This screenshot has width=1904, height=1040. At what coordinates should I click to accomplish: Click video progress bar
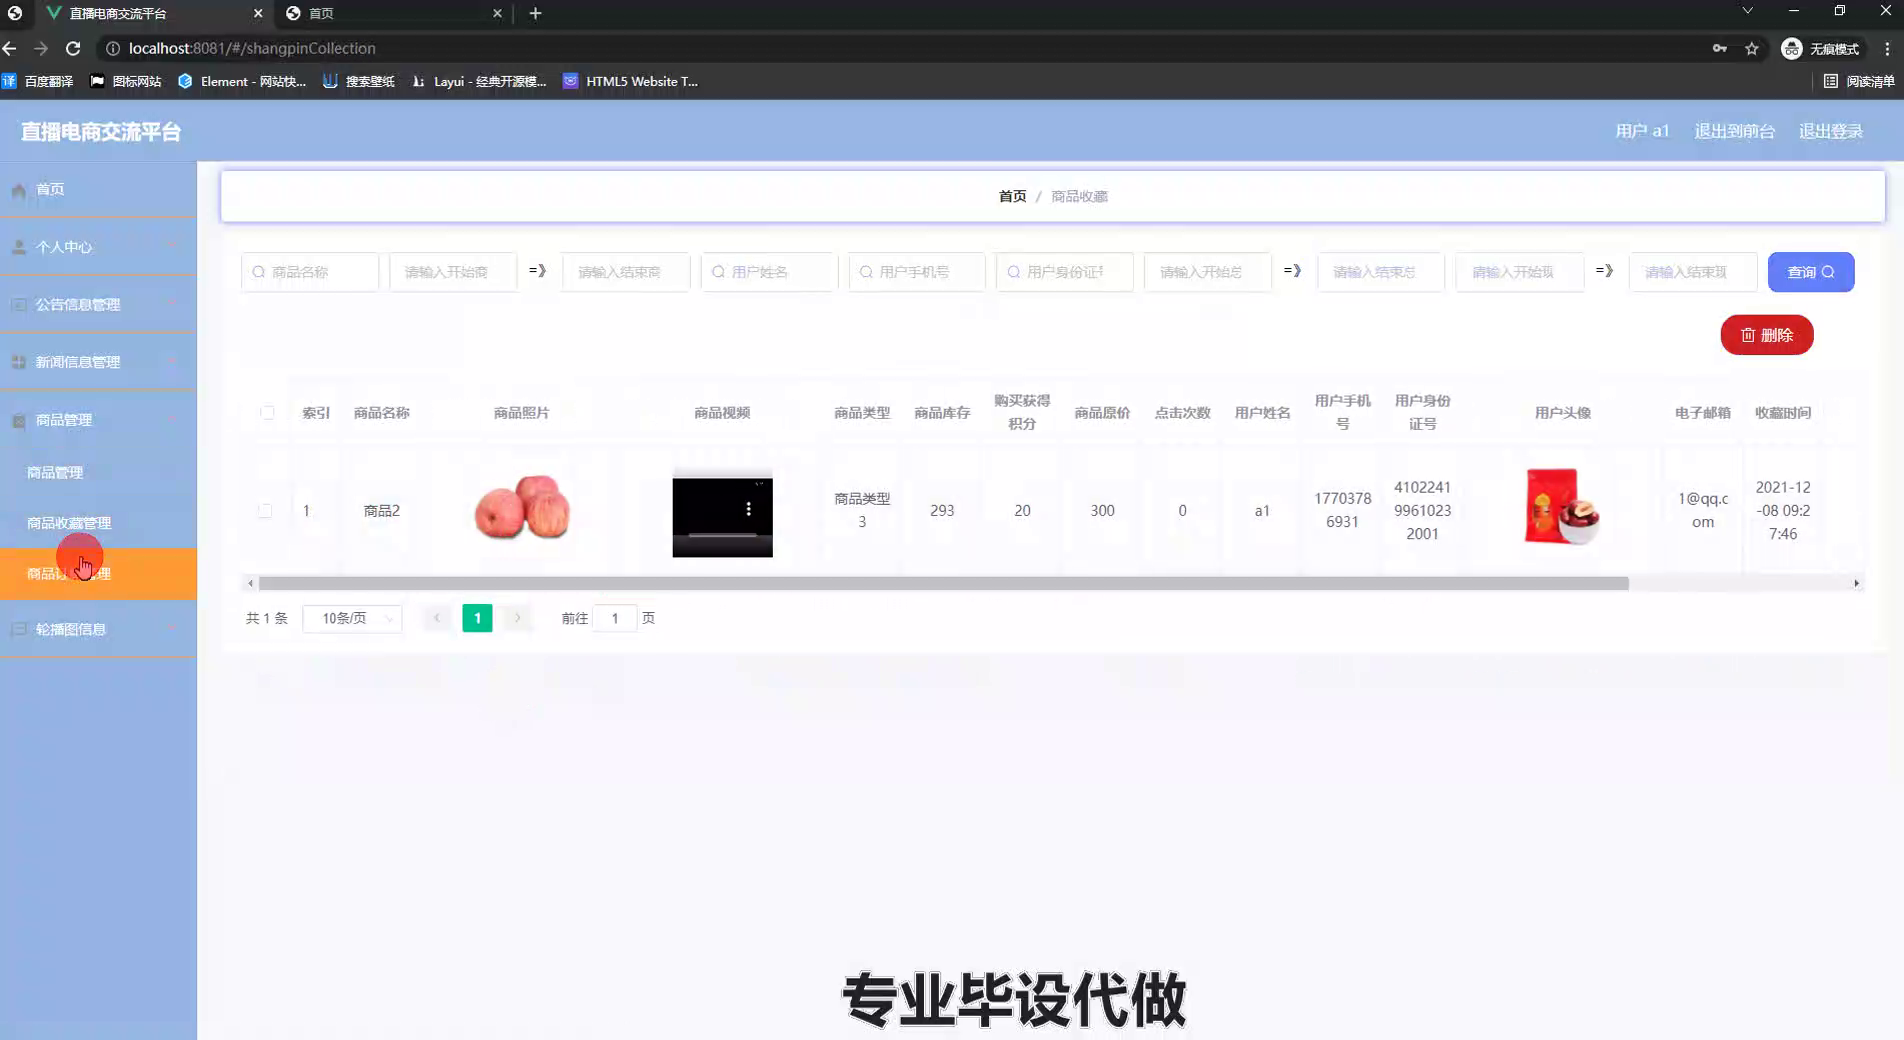point(722,537)
